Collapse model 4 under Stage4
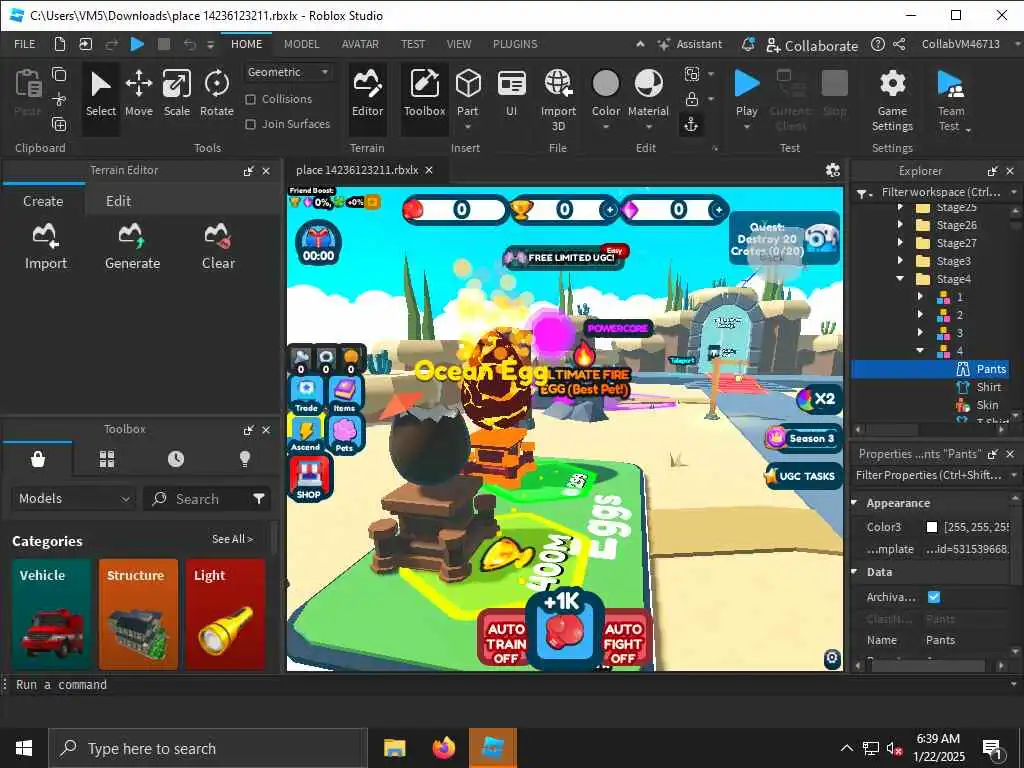Image resolution: width=1024 pixels, height=768 pixels. pos(920,351)
